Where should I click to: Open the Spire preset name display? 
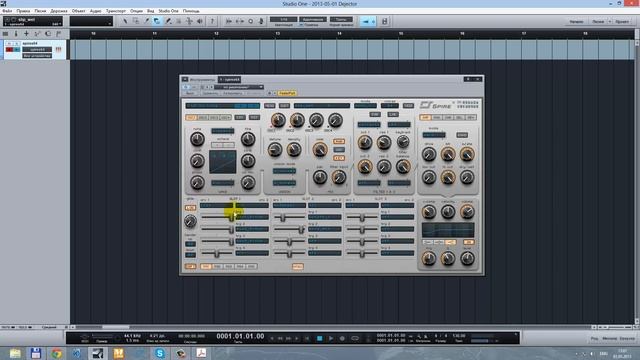point(223,106)
